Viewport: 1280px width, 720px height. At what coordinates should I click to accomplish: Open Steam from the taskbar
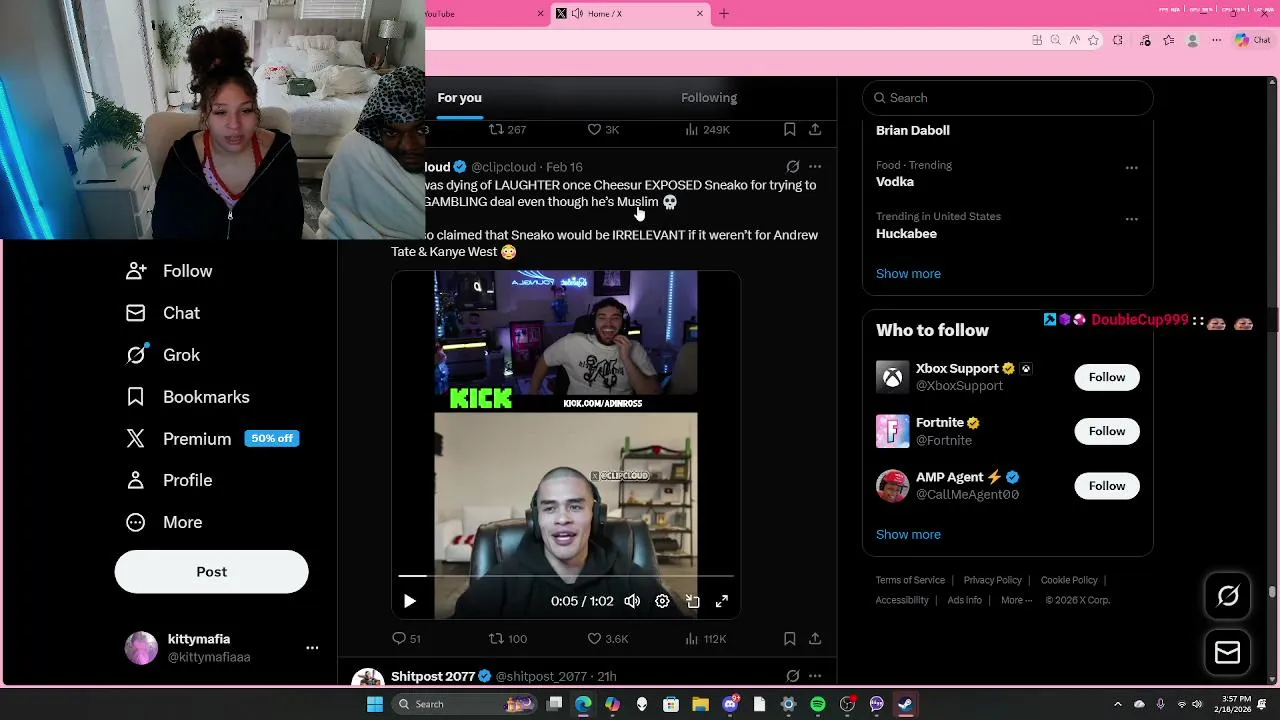tap(904, 704)
